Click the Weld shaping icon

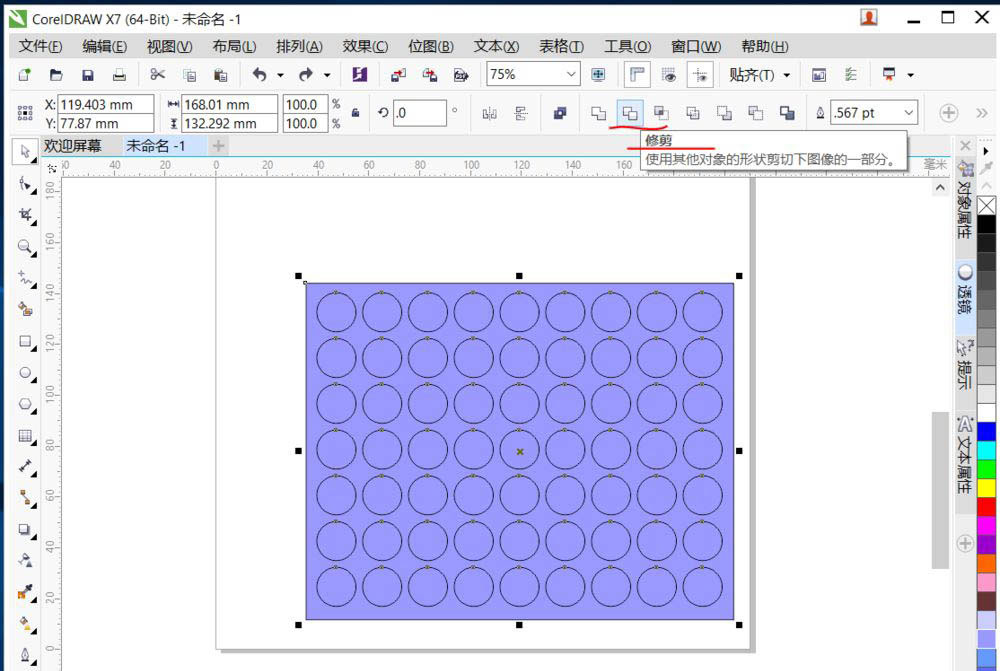598,113
